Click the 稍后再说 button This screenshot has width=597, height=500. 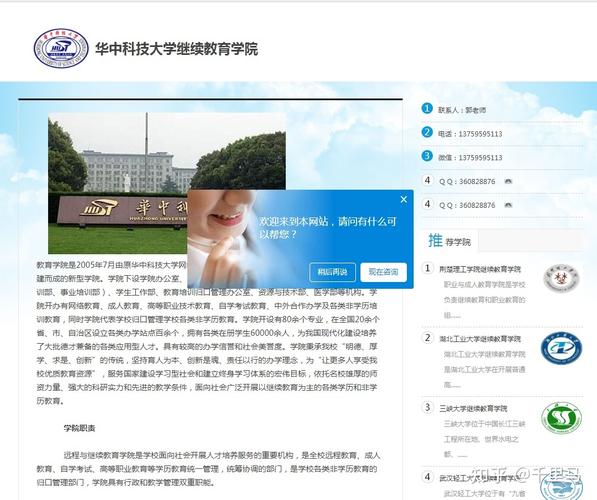tap(332, 272)
